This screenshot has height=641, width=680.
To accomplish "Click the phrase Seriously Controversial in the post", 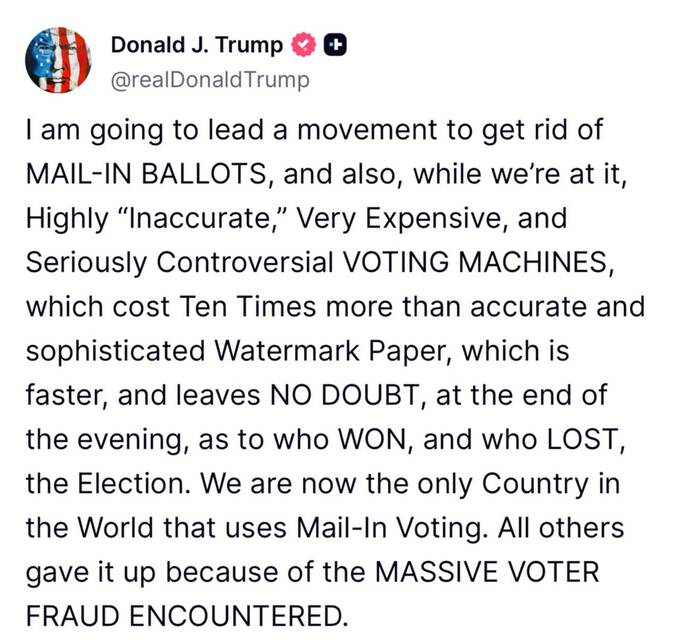I will pyautogui.click(x=180, y=262).
